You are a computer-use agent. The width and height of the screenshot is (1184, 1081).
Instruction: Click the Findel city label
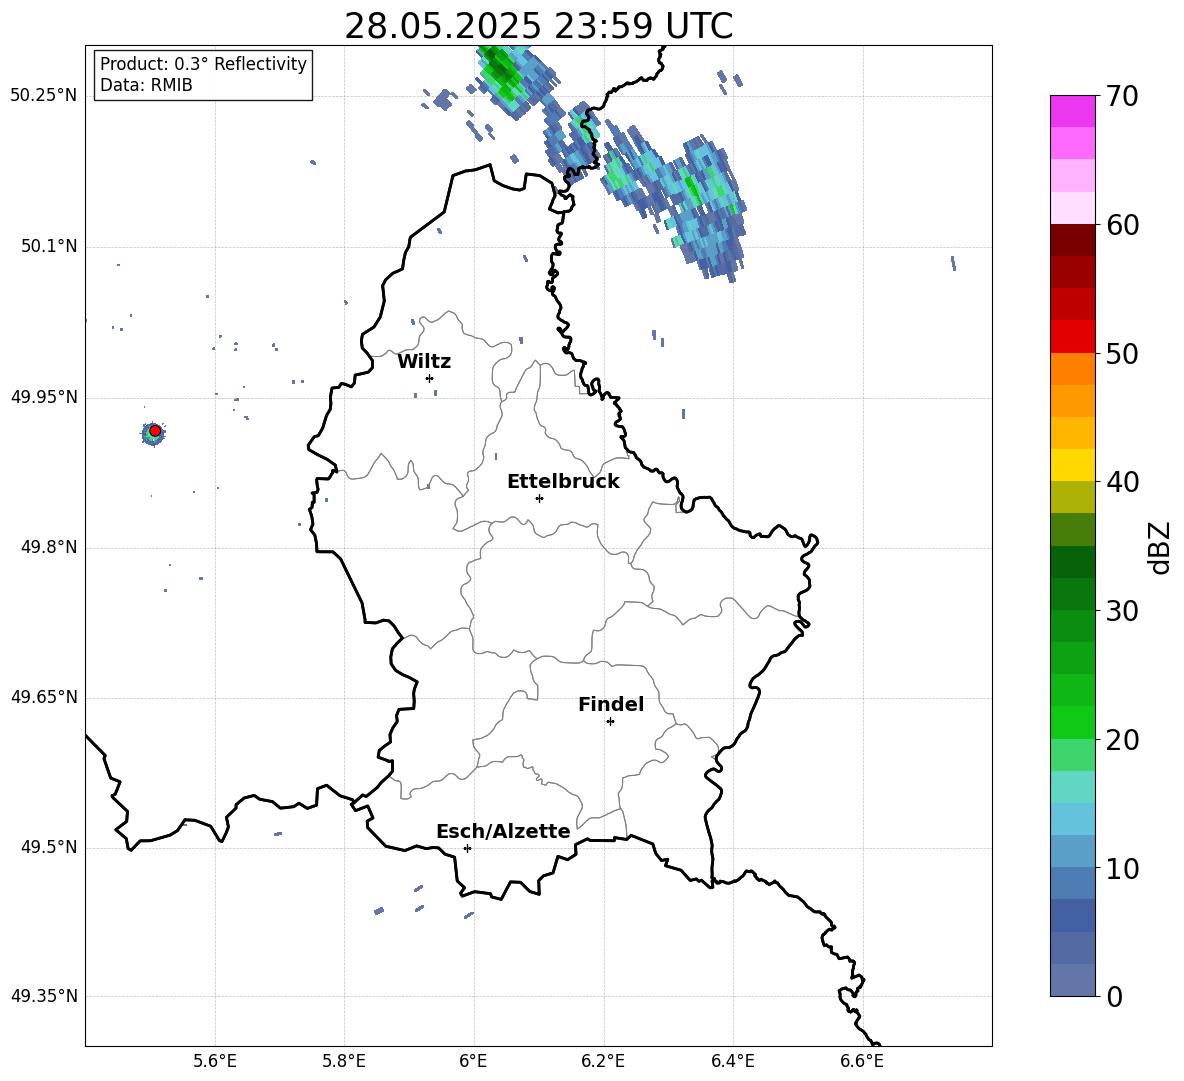[611, 704]
